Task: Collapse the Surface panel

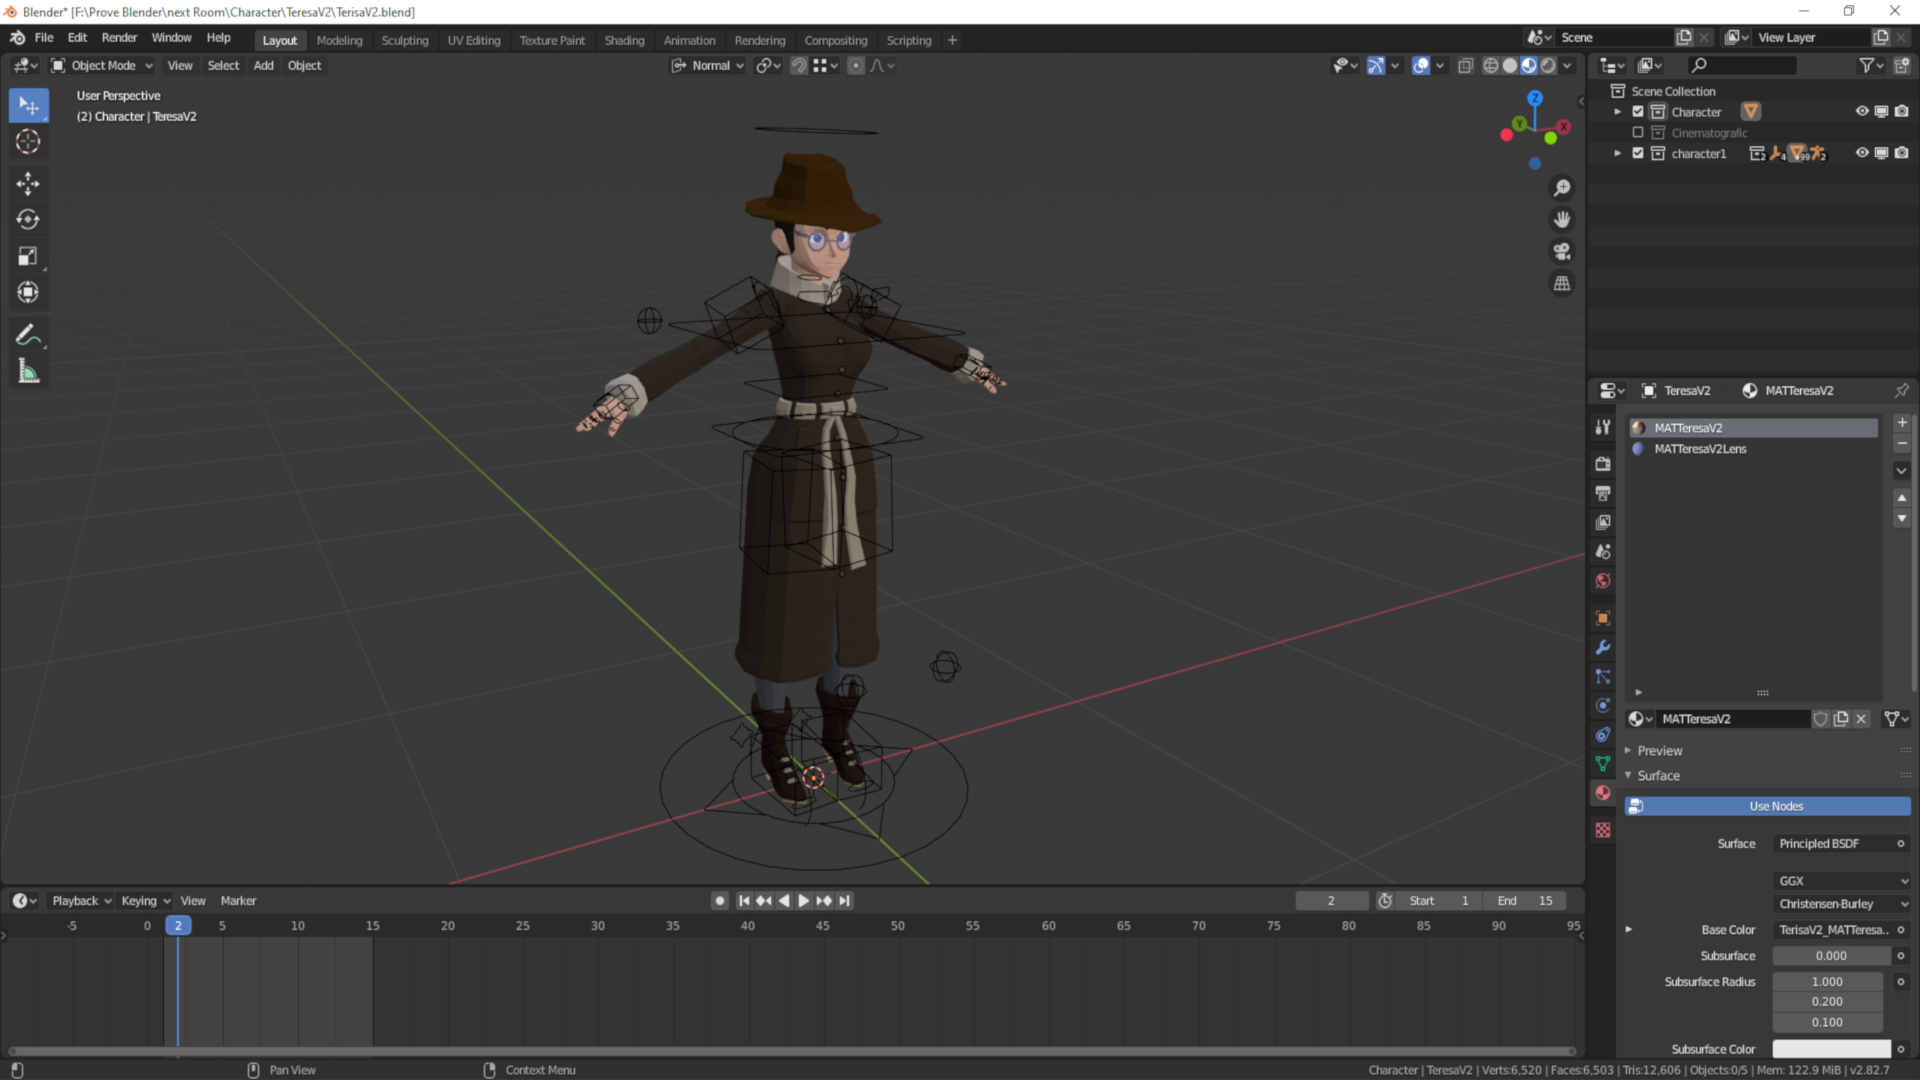Action: pyautogui.click(x=1658, y=776)
